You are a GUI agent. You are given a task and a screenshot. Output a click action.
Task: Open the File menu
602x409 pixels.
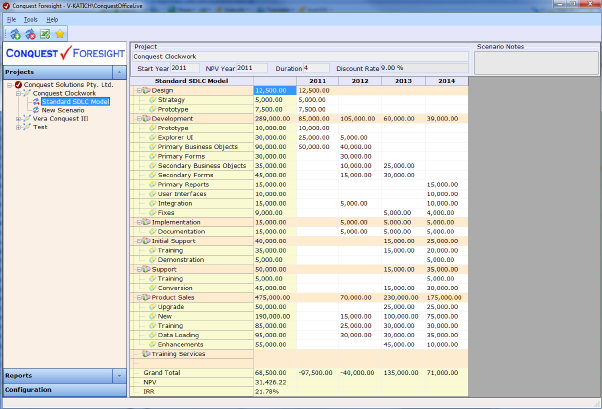12,20
